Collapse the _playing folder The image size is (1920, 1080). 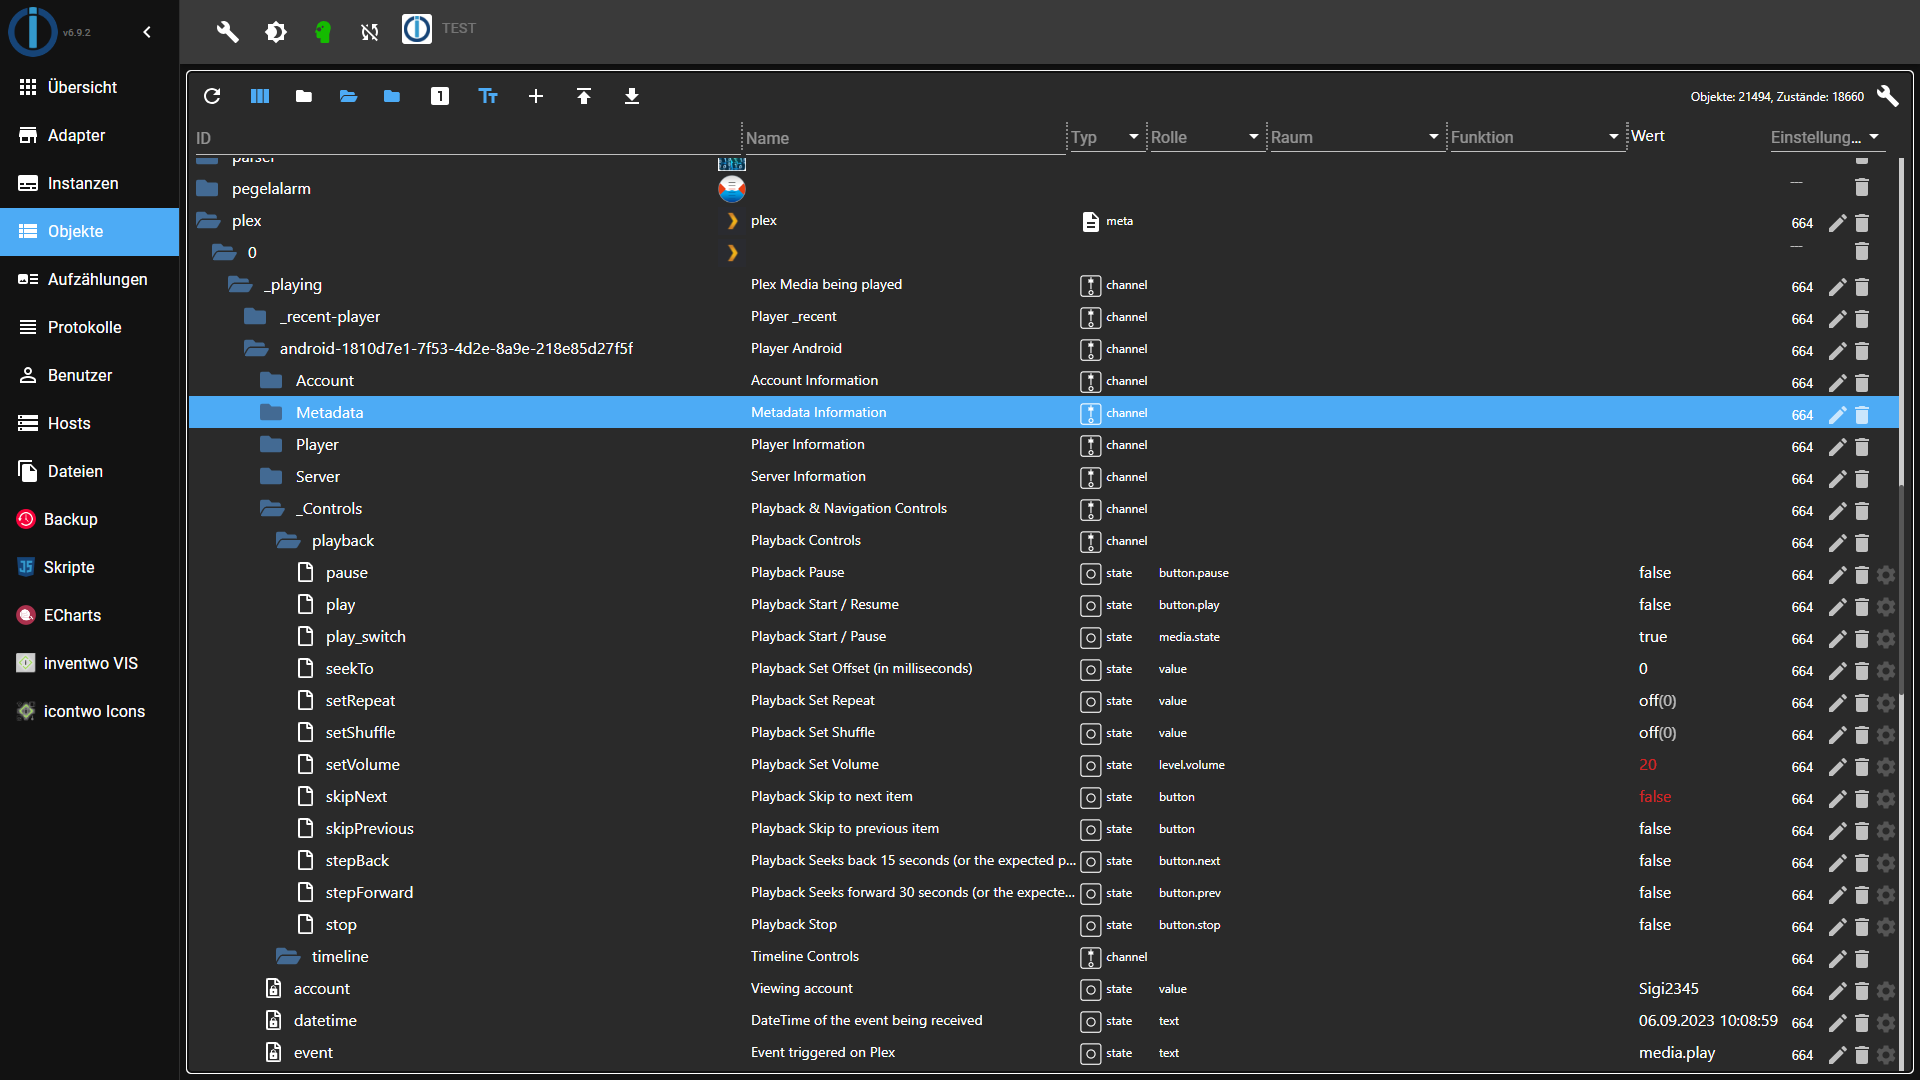tap(240, 285)
